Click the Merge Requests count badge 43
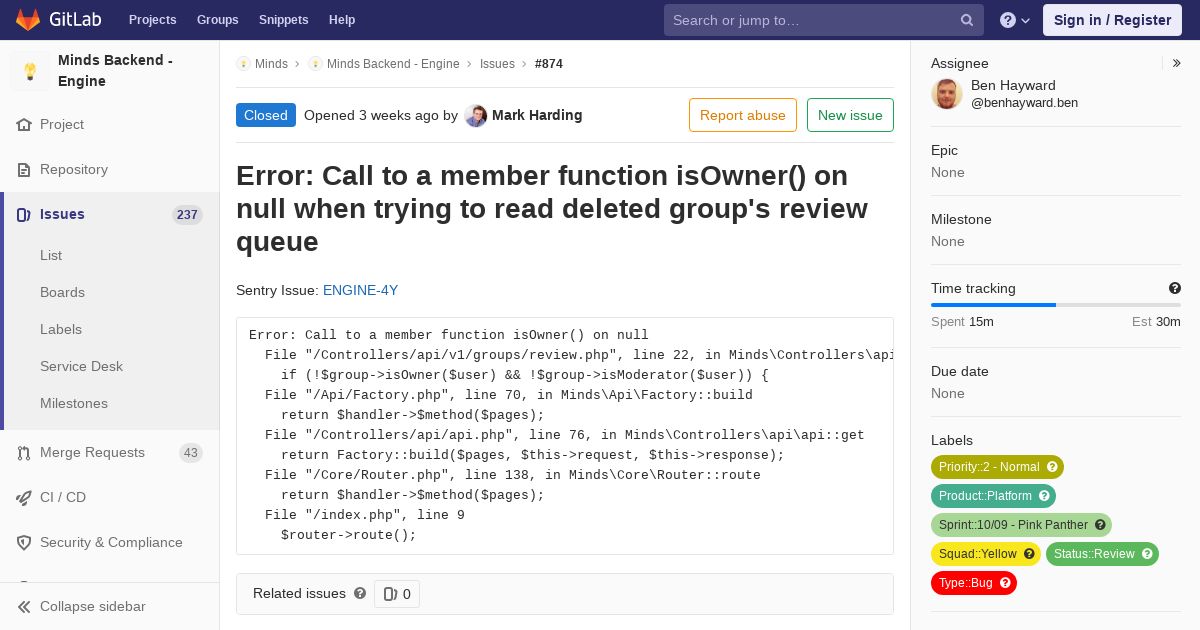The height and width of the screenshot is (630, 1200). coord(190,453)
